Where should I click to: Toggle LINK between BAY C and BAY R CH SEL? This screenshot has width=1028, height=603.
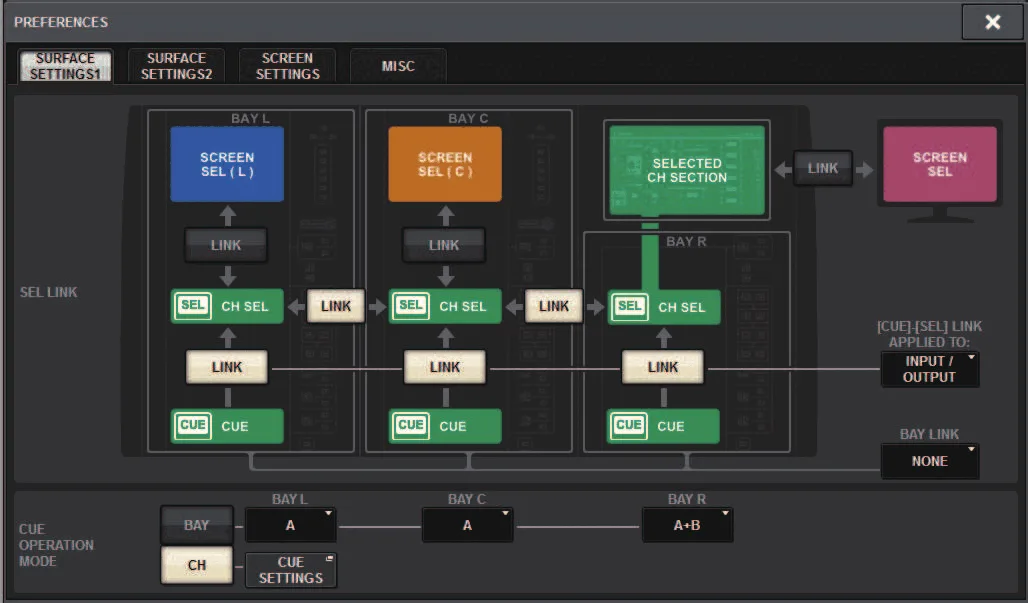pyautogui.click(x=554, y=306)
